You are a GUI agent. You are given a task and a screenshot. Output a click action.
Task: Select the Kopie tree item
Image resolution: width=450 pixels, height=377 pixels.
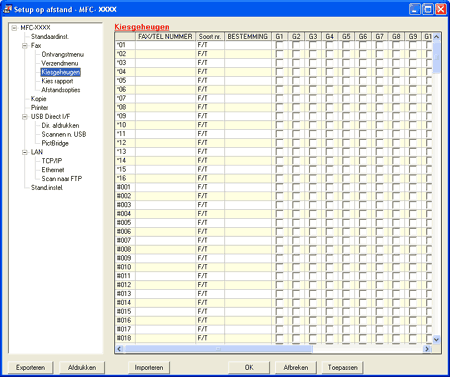tap(38, 99)
